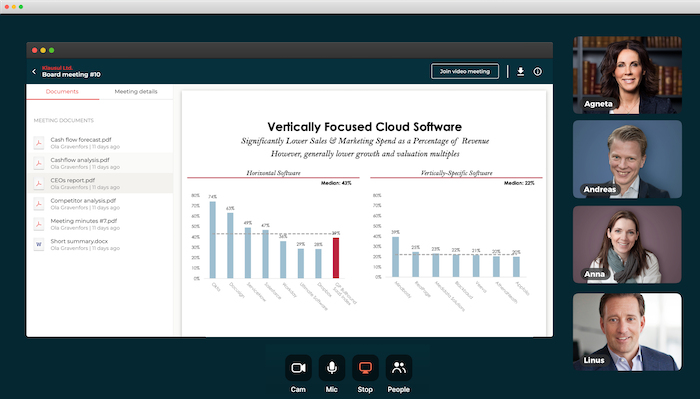Select Linus's video thumbnail
The height and width of the screenshot is (399, 700).
coord(627,332)
